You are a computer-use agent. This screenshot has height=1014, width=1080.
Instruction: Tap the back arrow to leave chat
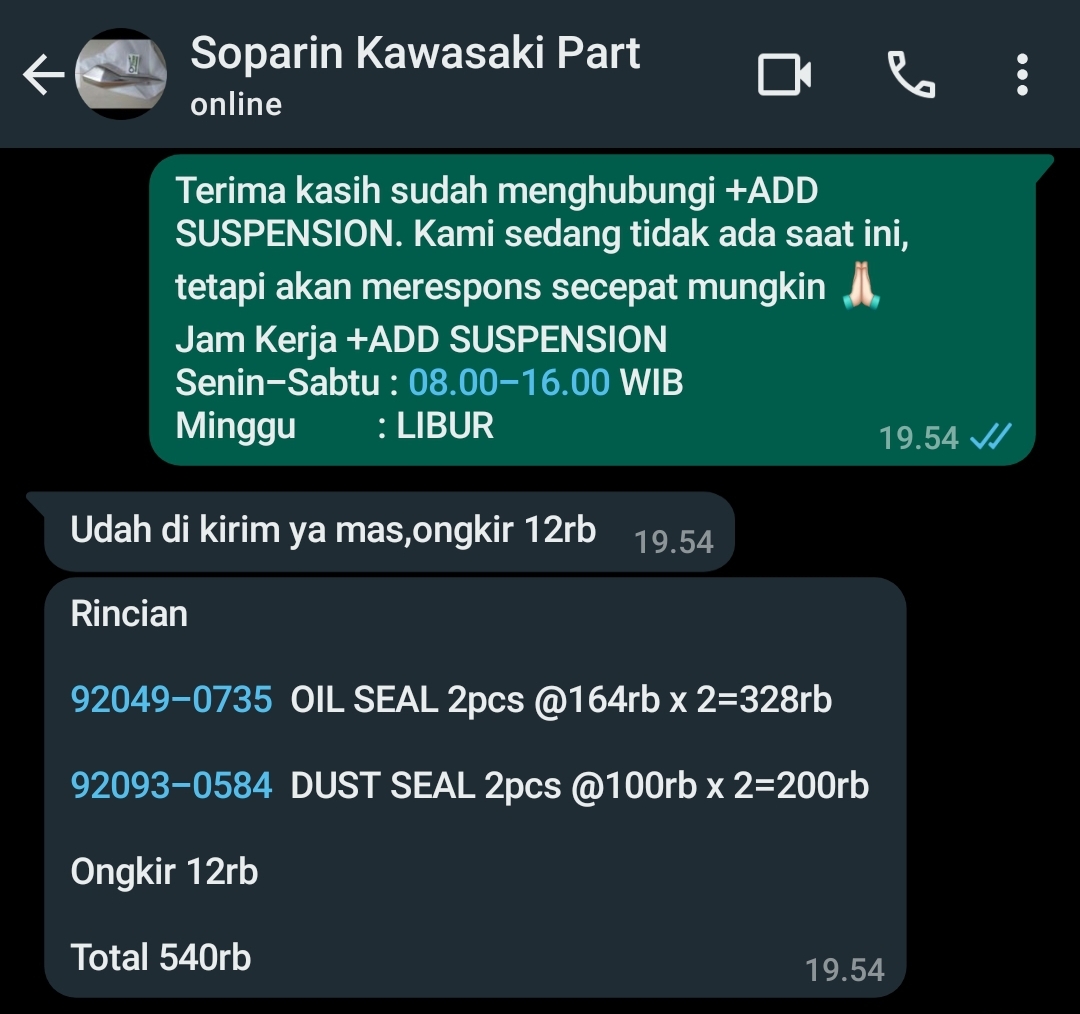[x=42, y=75]
